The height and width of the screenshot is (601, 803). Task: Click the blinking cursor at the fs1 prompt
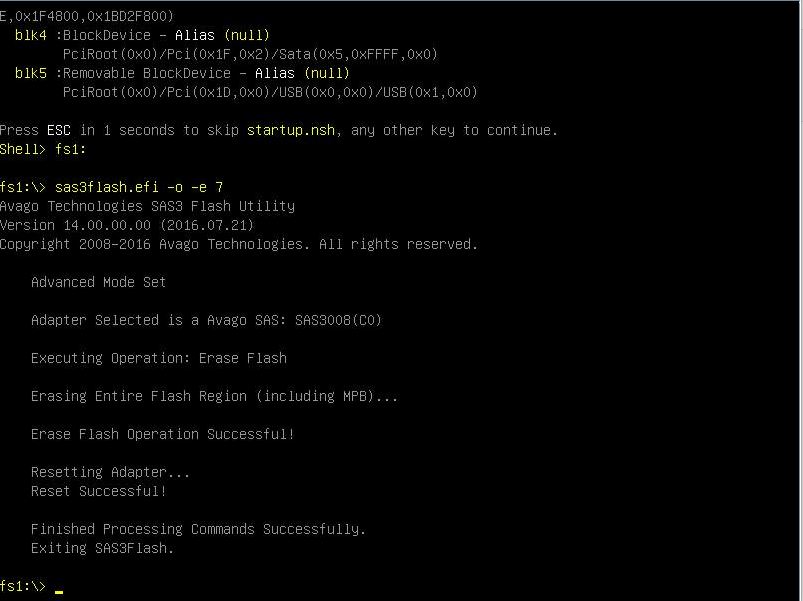[x=60, y=590]
